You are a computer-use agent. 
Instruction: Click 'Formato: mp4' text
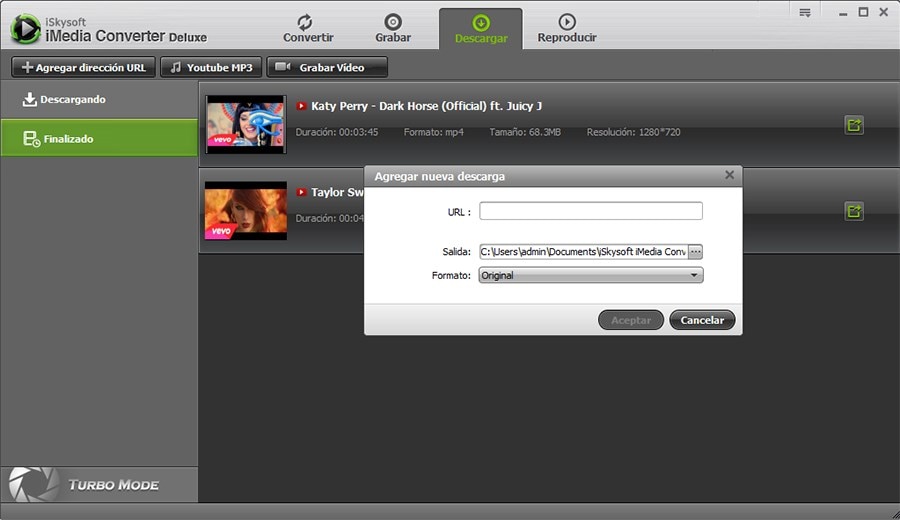[x=433, y=132]
